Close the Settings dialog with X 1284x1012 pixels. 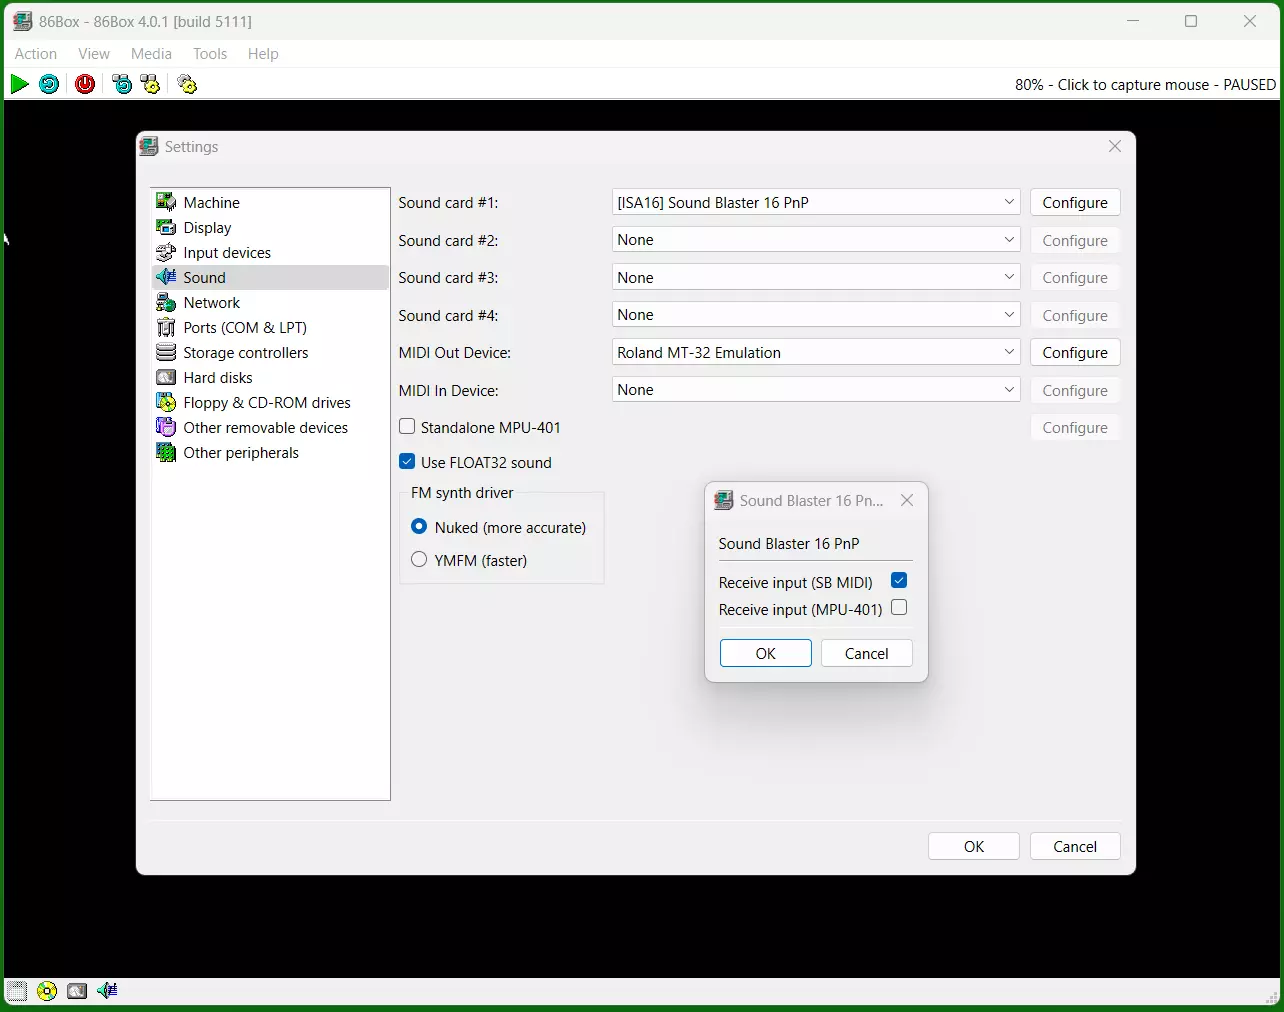coord(1115,146)
